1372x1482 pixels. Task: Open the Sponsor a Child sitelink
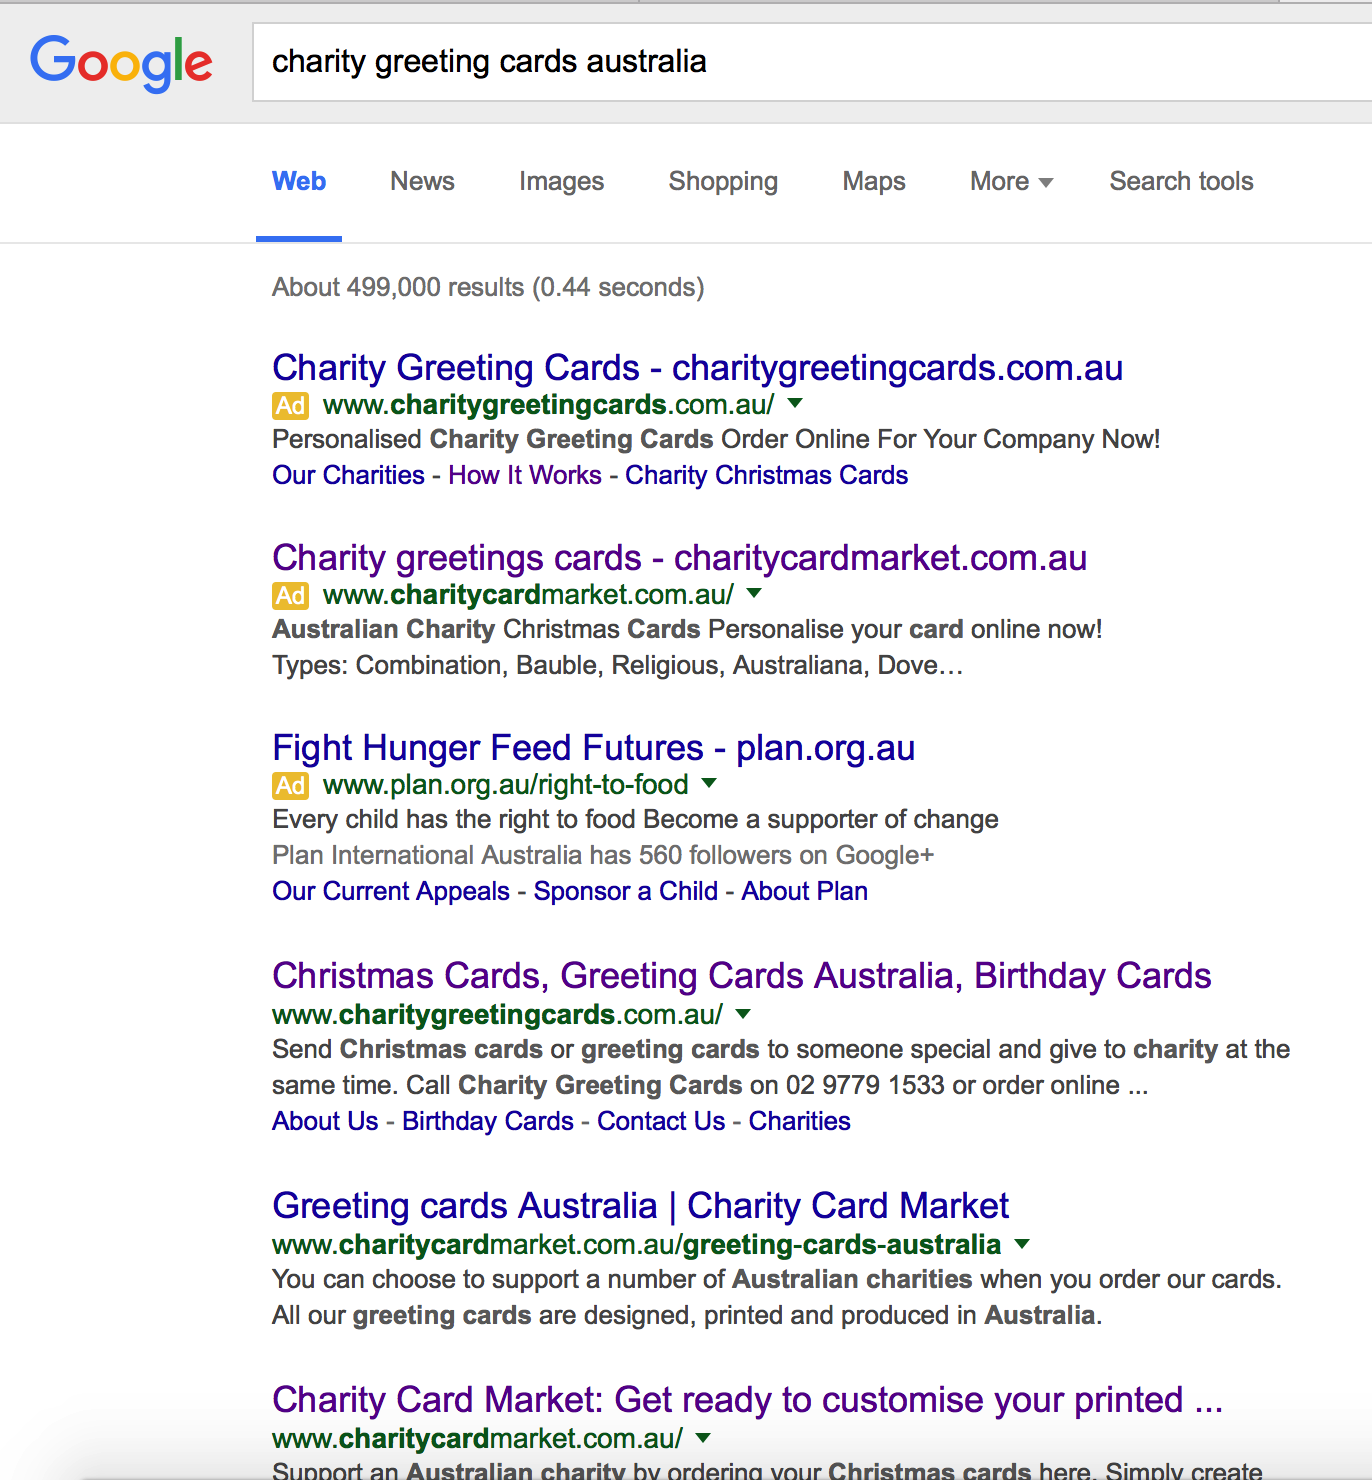[625, 891]
